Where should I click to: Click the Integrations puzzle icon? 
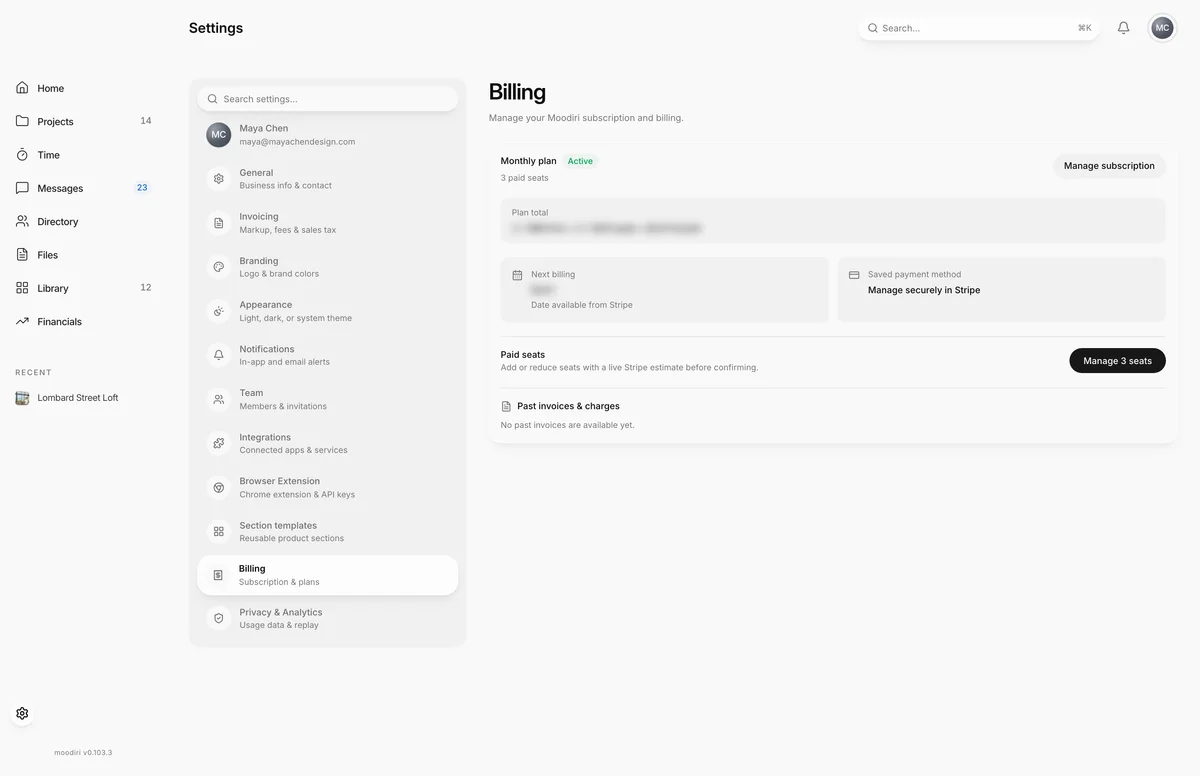(x=219, y=443)
